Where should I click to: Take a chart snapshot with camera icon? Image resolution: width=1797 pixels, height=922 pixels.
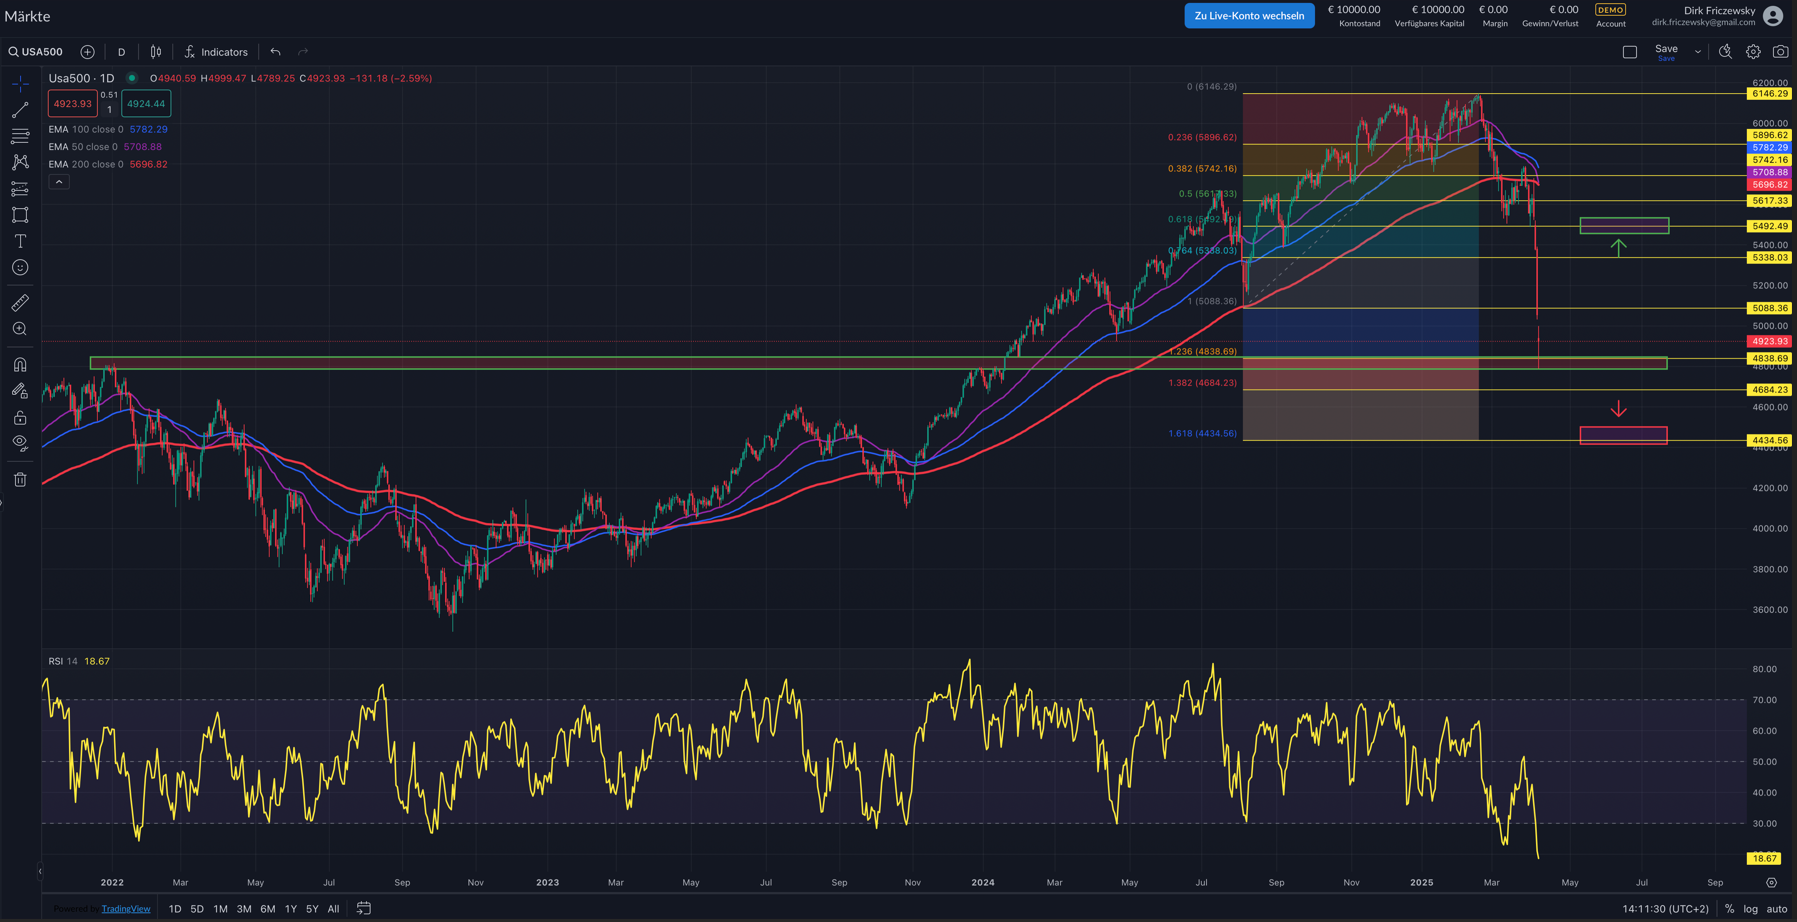click(x=1780, y=52)
